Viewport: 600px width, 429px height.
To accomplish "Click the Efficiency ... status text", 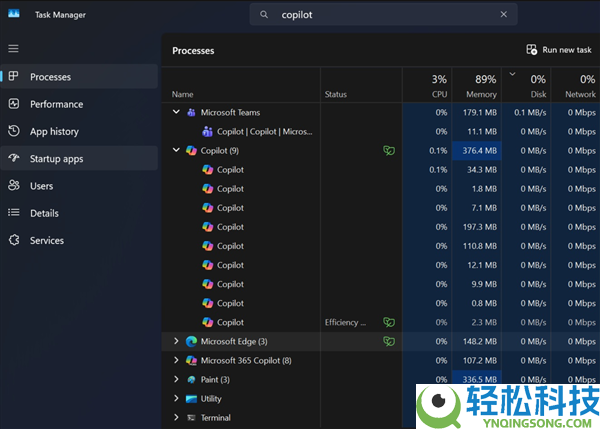I will tap(345, 323).
